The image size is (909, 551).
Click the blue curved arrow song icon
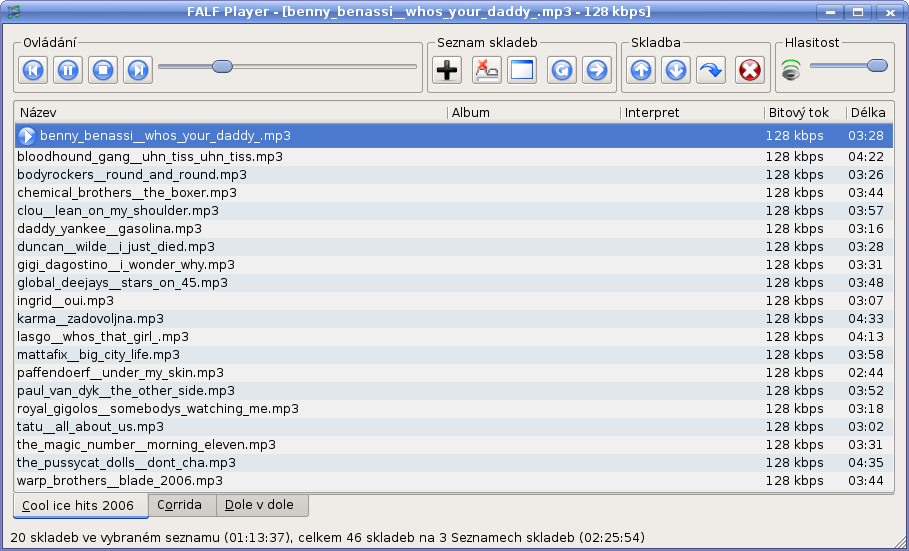711,69
